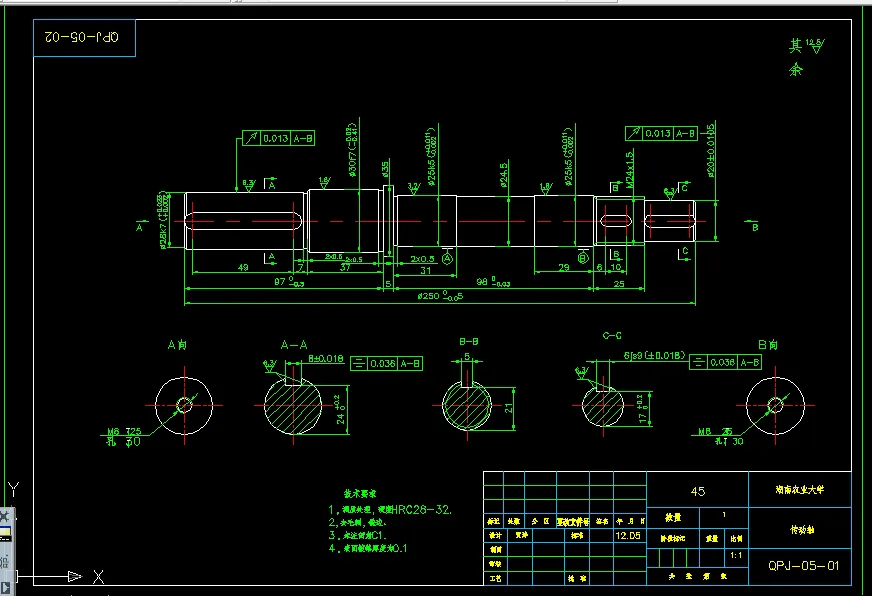Image resolution: width=872 pixels, height=596 pixels.
Task: Click the C-C section view label
Action: (x=612, y=335)
